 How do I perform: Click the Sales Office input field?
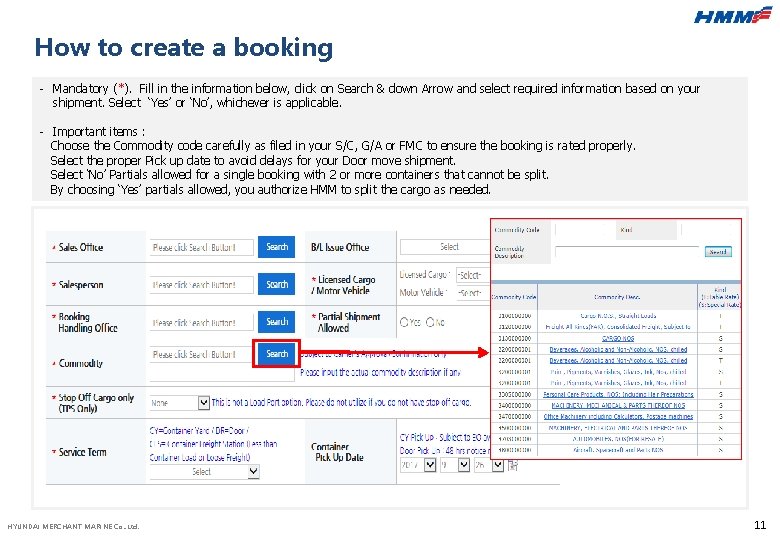[201, 247]
